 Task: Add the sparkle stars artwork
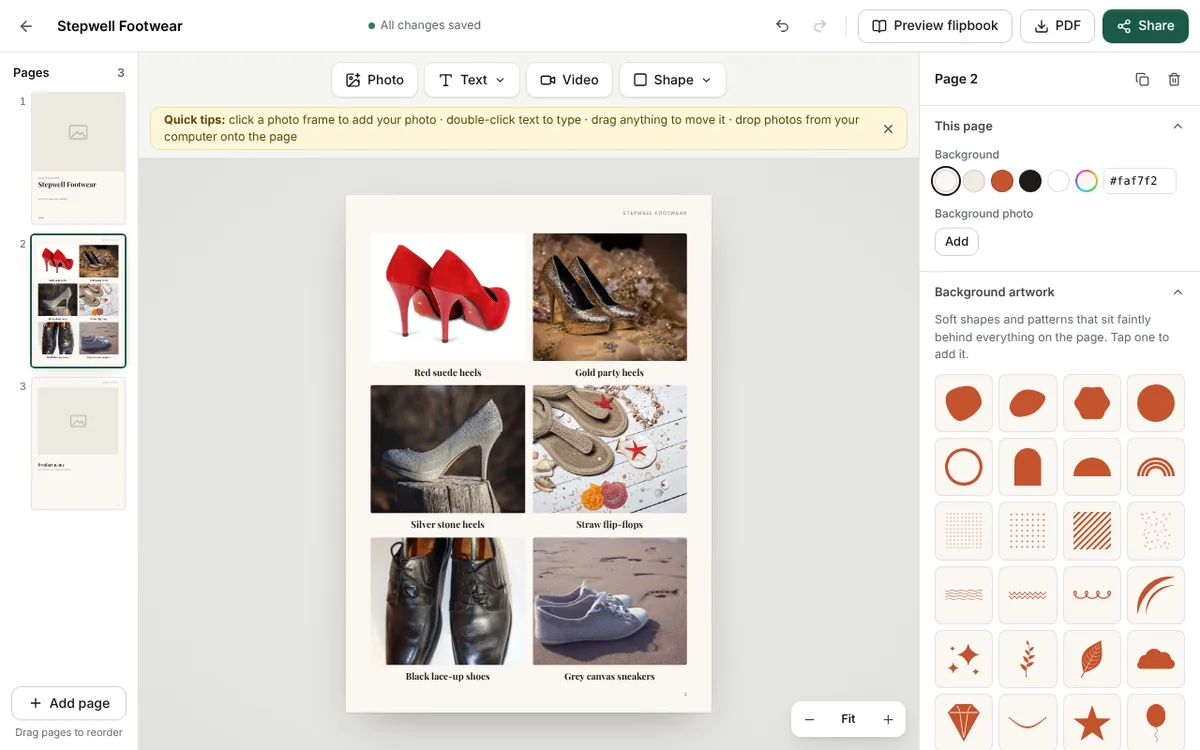click(x=964, y=659)
